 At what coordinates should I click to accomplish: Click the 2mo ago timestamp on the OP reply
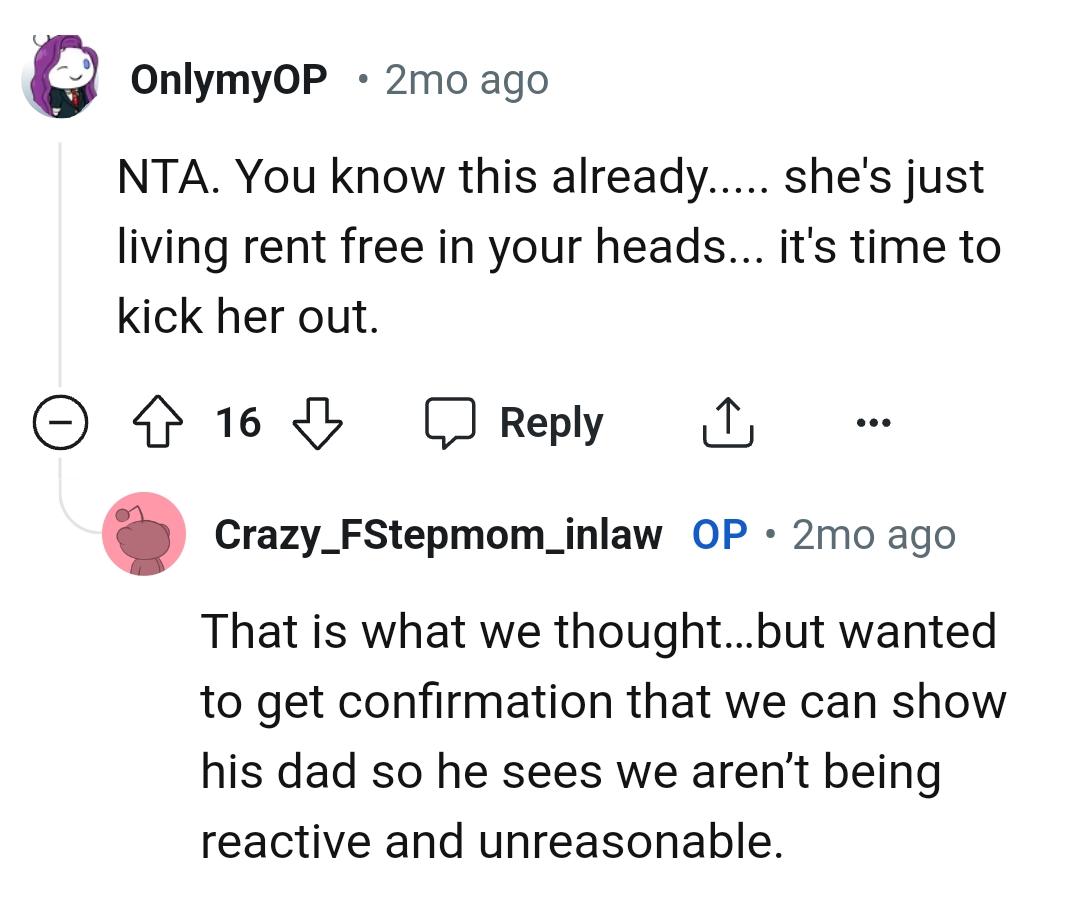click(x=872, y=534)
